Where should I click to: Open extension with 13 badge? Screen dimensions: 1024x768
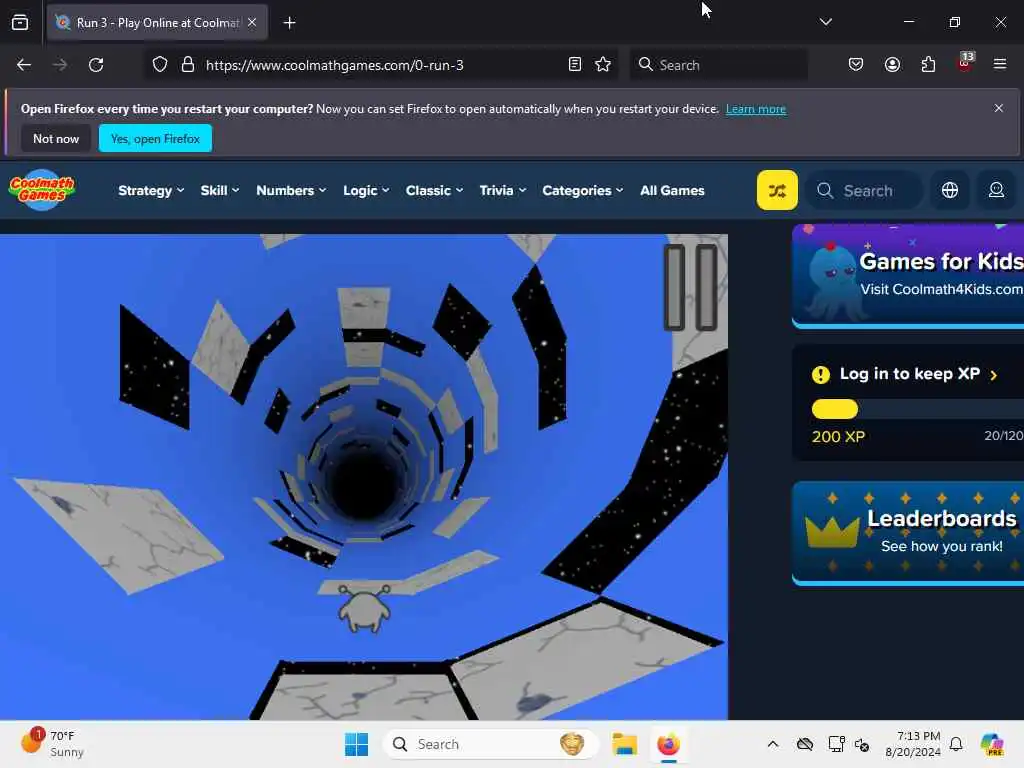click(x=965, y=63)
